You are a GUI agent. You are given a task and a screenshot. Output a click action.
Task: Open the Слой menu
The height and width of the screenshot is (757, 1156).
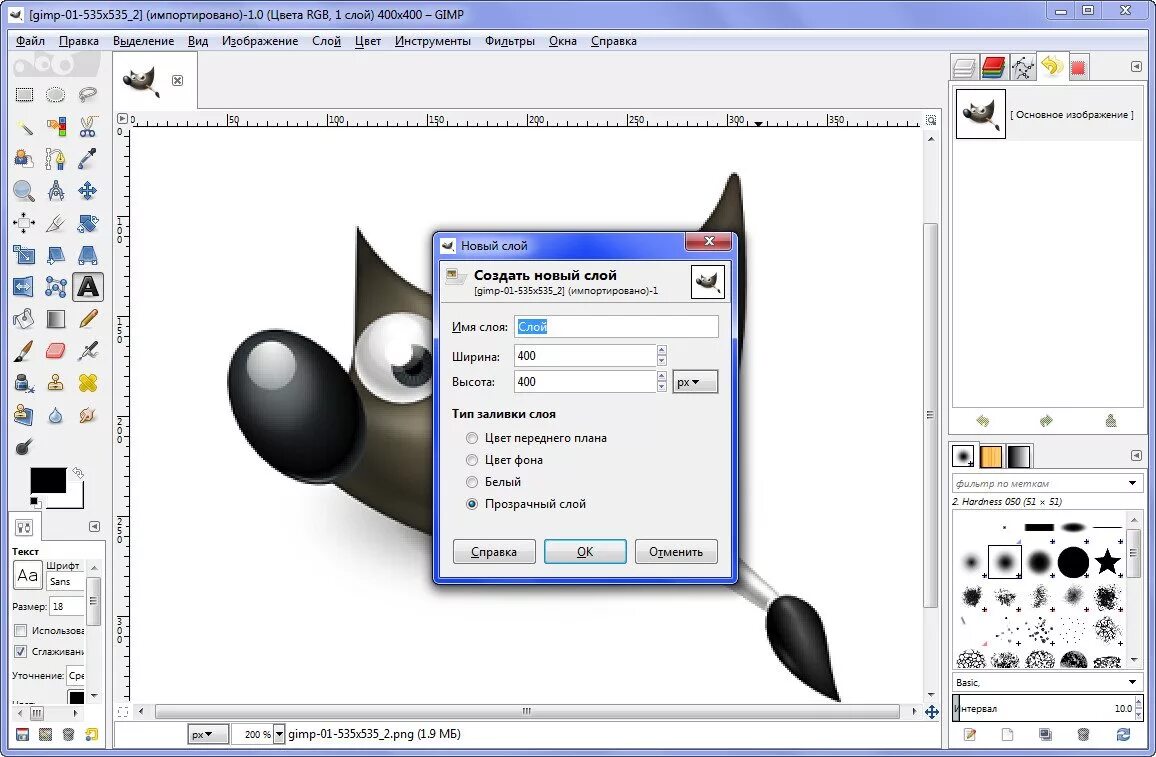327,41
